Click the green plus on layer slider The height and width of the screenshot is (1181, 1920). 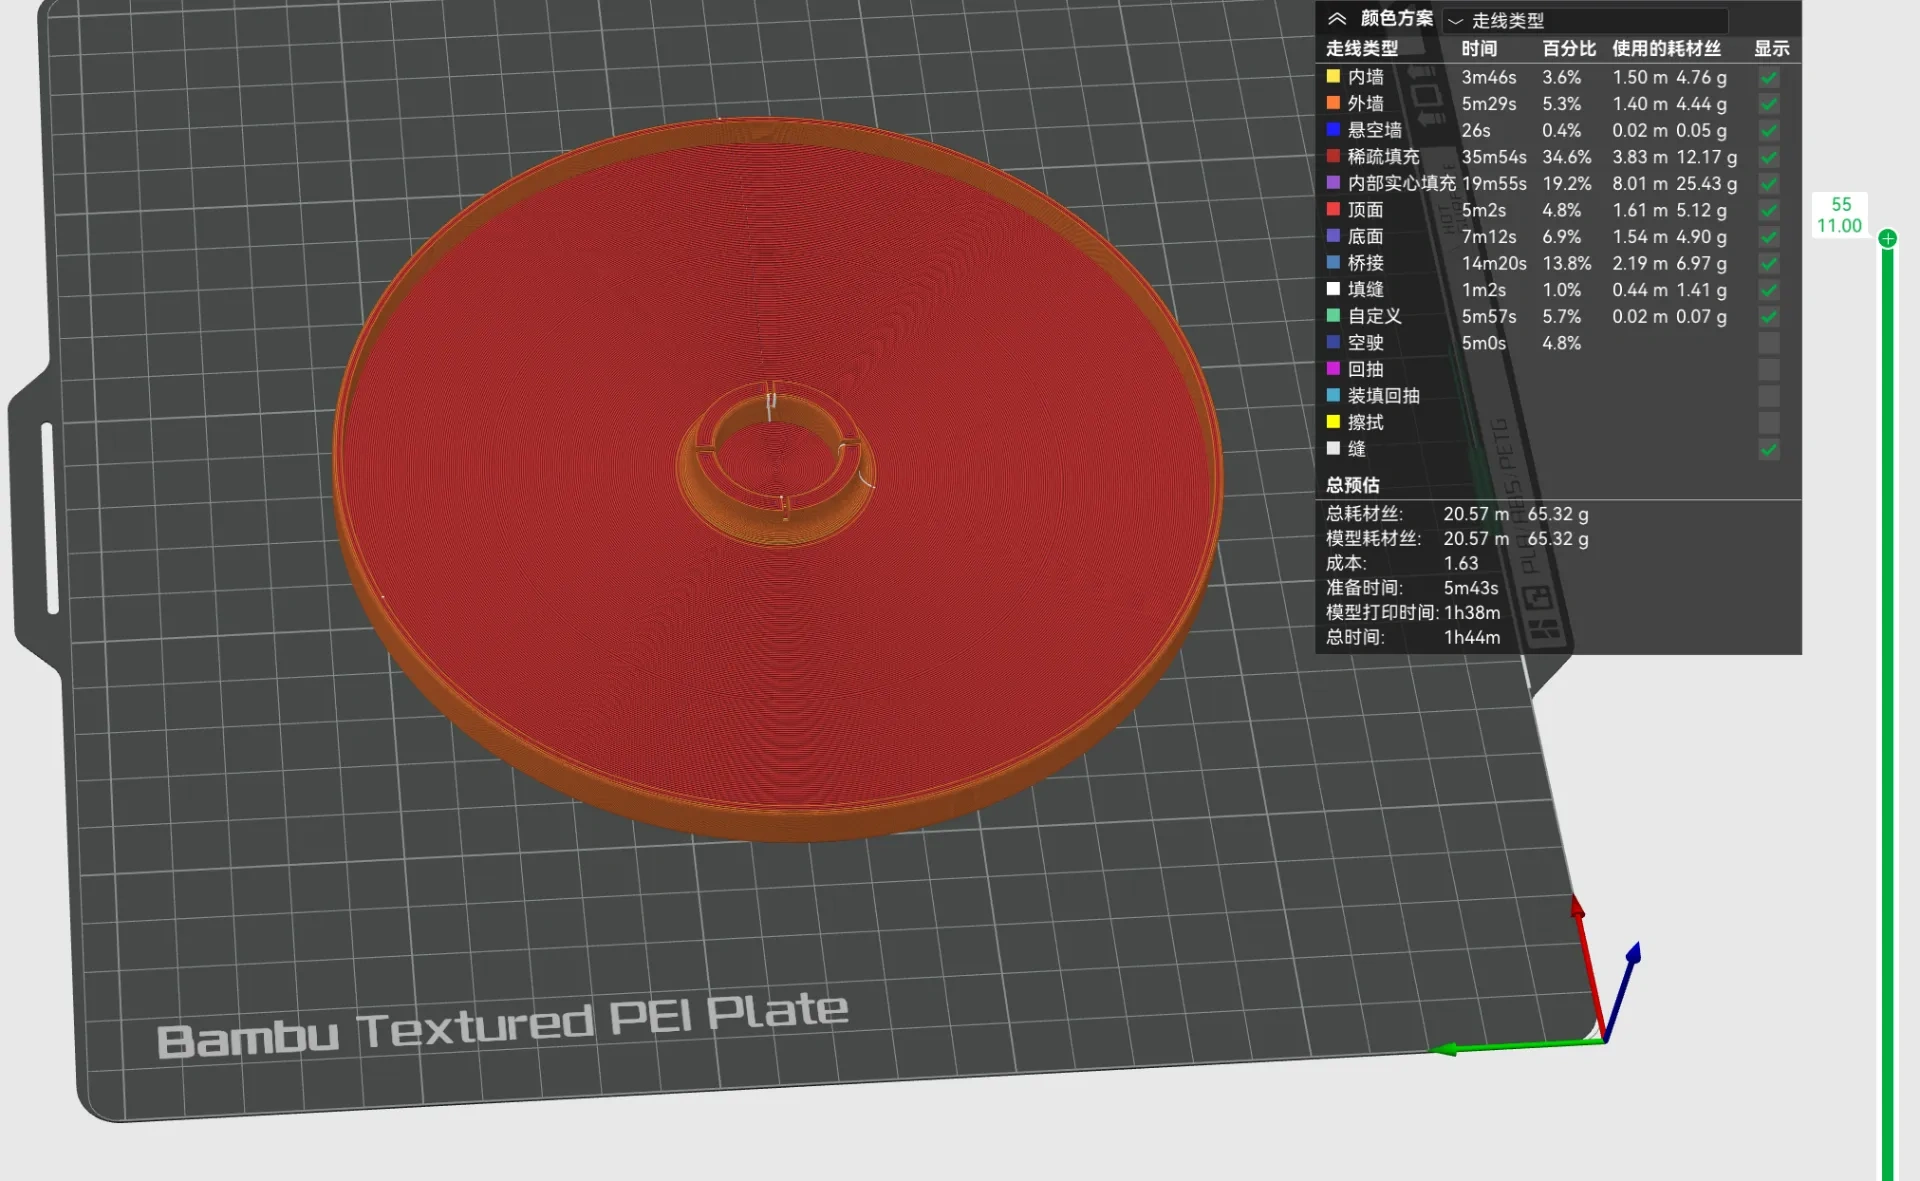click(x=1887, y=238)
